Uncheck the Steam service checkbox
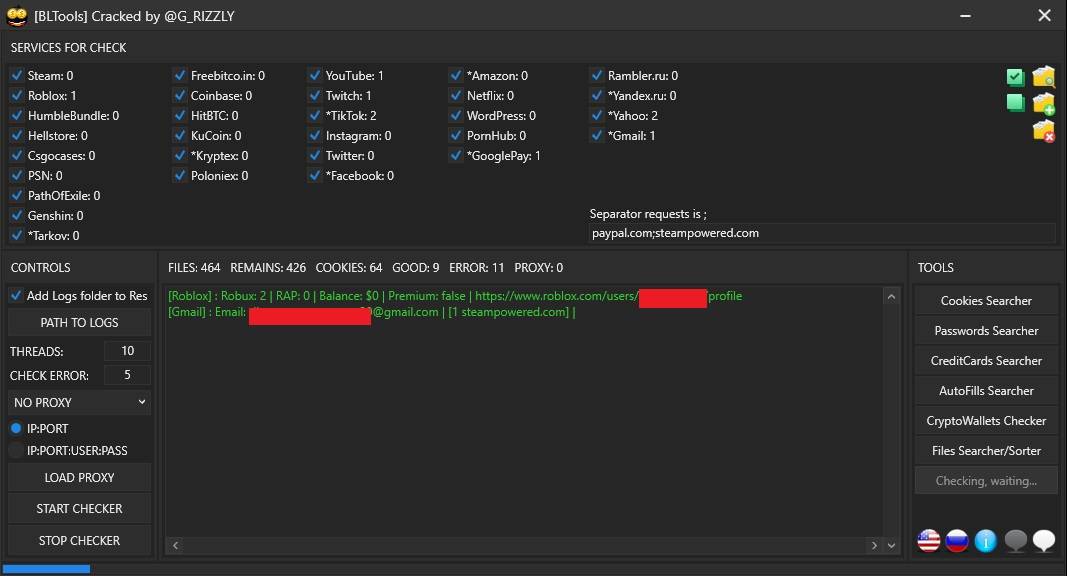1067x576 pixels. 17,76
